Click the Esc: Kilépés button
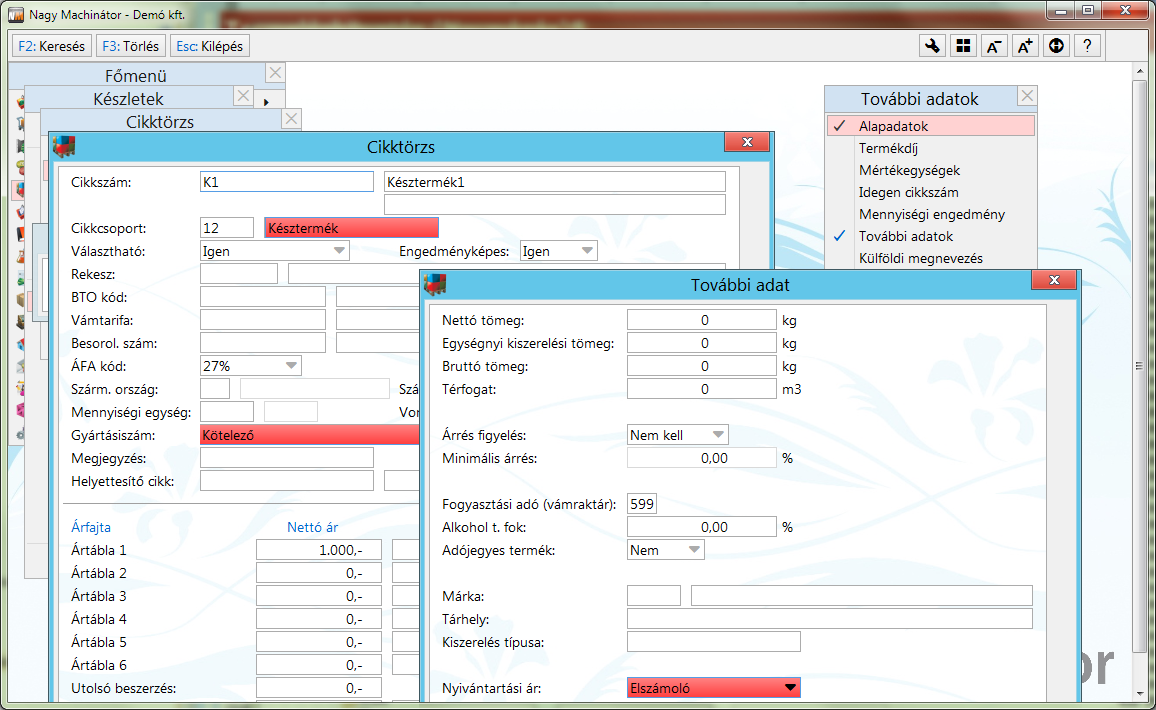The image size is (1156, 710). point(208,46)
